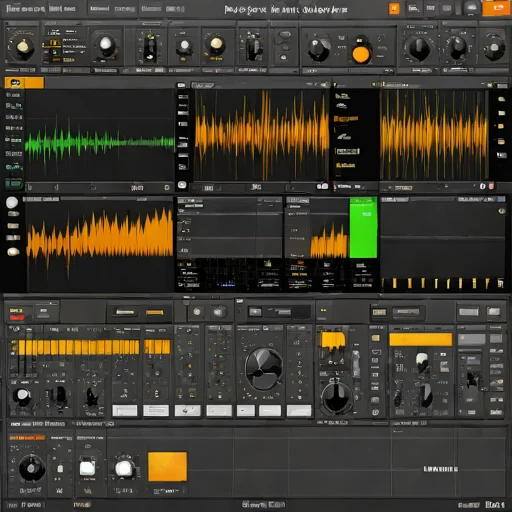Click the bright green block beside the small waveform
This screenshot has height=512, width=512.
363,228
